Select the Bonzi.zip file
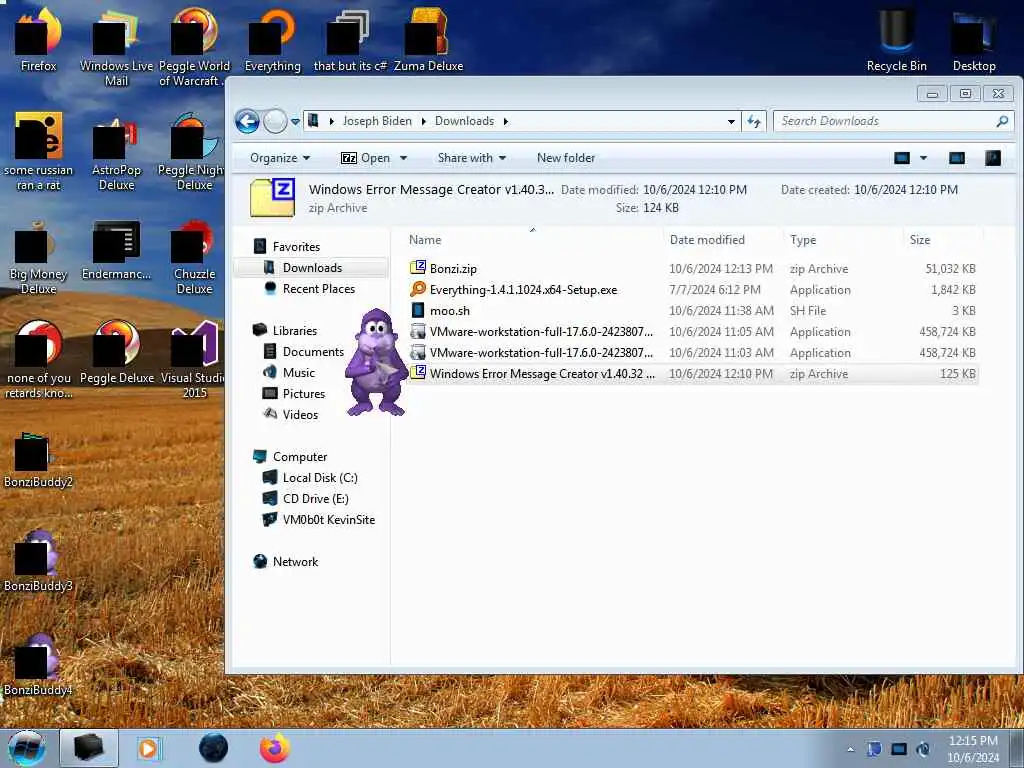Screen dimensions: 1024x768 click(693, 268)
